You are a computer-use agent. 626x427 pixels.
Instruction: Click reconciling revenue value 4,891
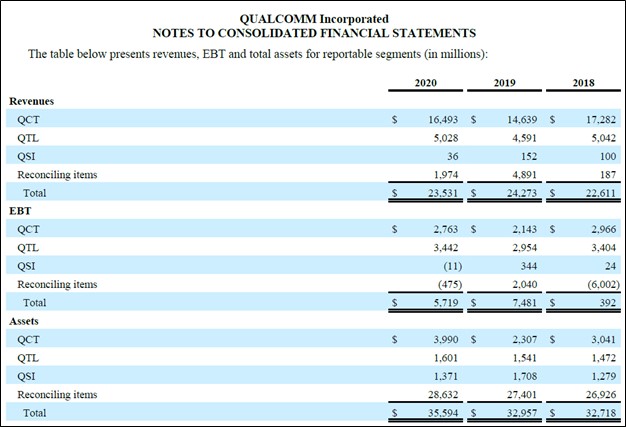click(x=525, y=175)
